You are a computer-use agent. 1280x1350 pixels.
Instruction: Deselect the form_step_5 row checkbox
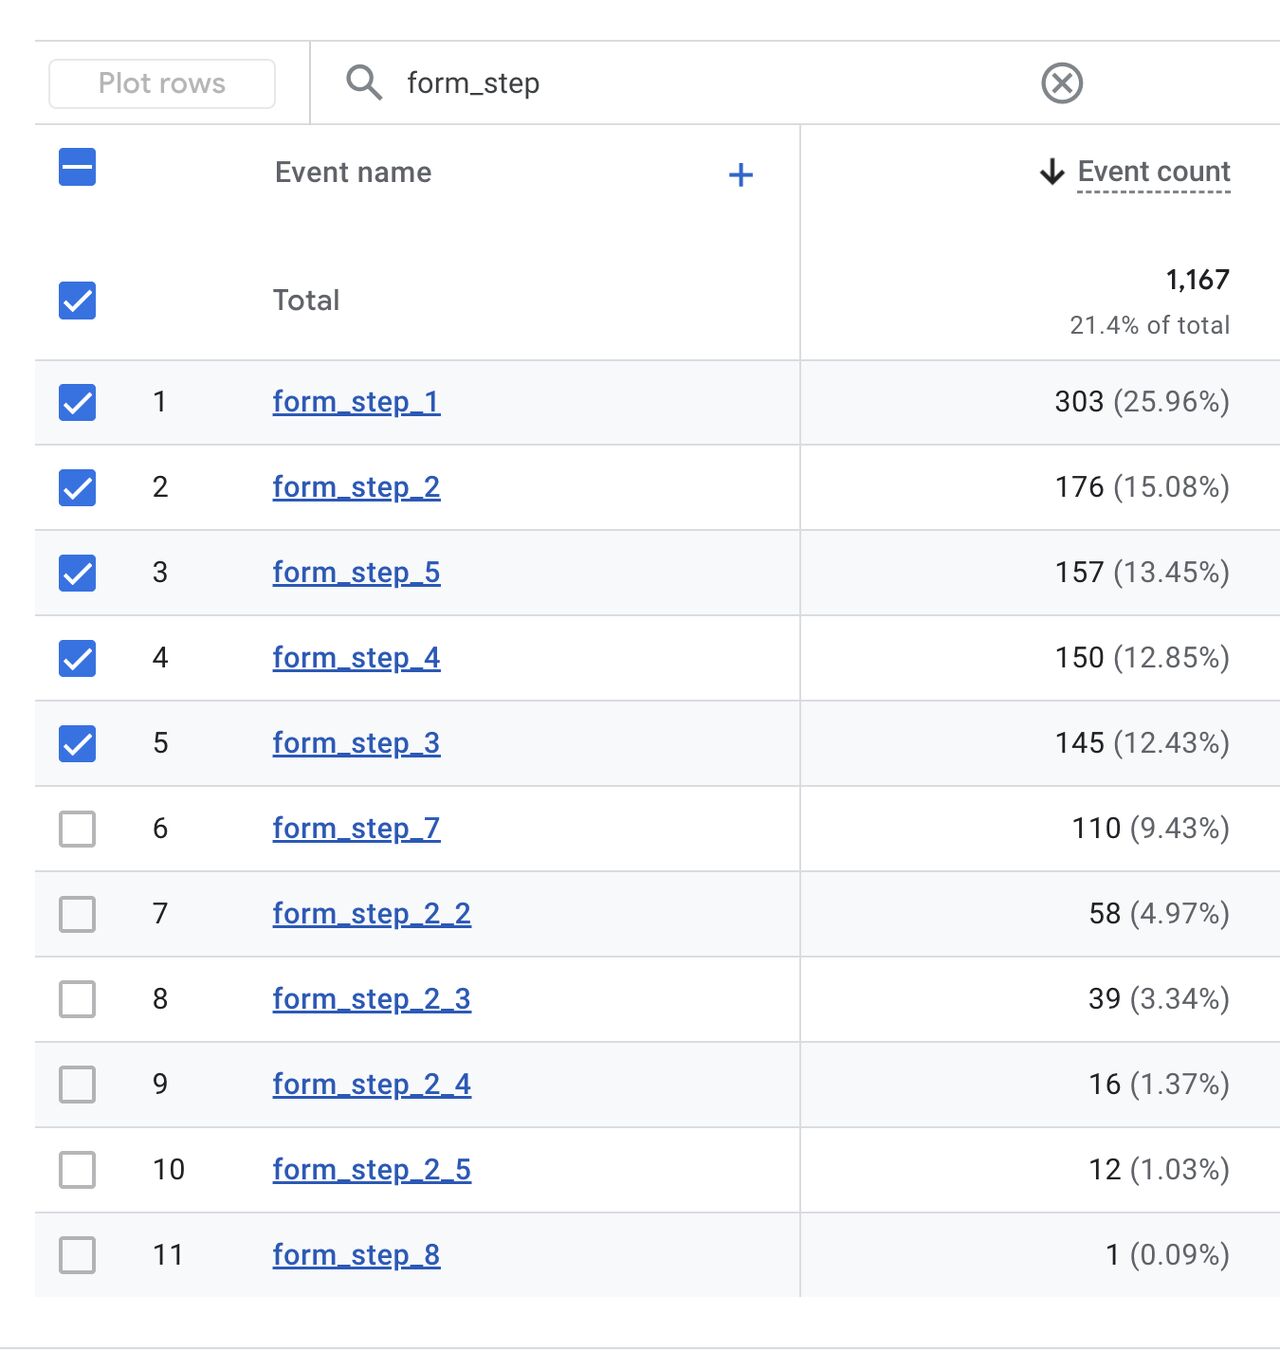coord(77,573)
